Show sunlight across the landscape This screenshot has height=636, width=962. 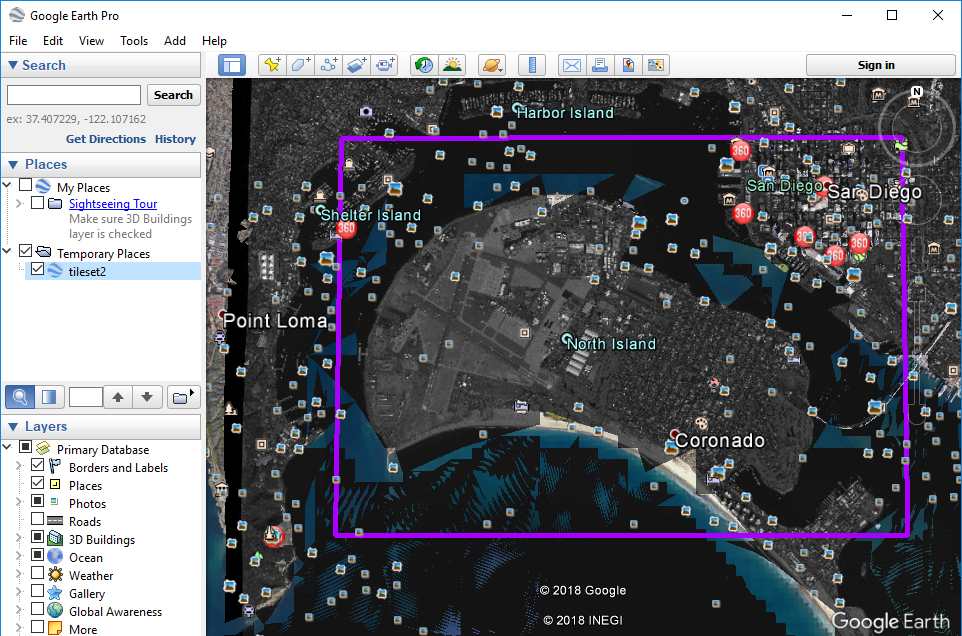pos(452,65)
